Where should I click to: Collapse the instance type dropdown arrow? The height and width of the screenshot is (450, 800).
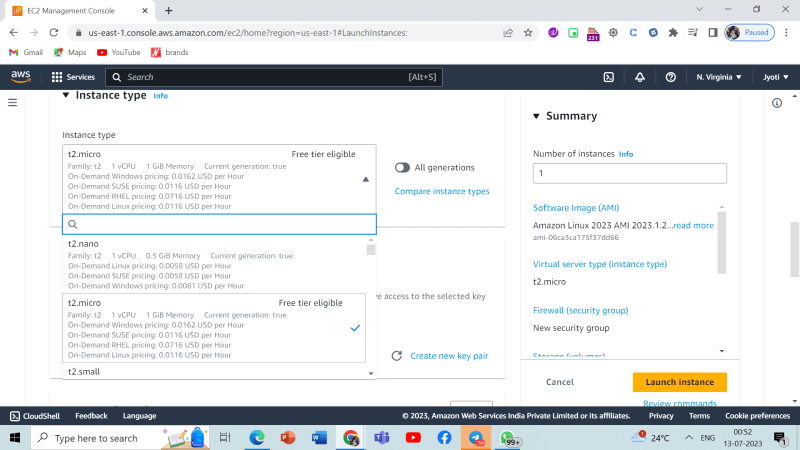coord(365,180)
